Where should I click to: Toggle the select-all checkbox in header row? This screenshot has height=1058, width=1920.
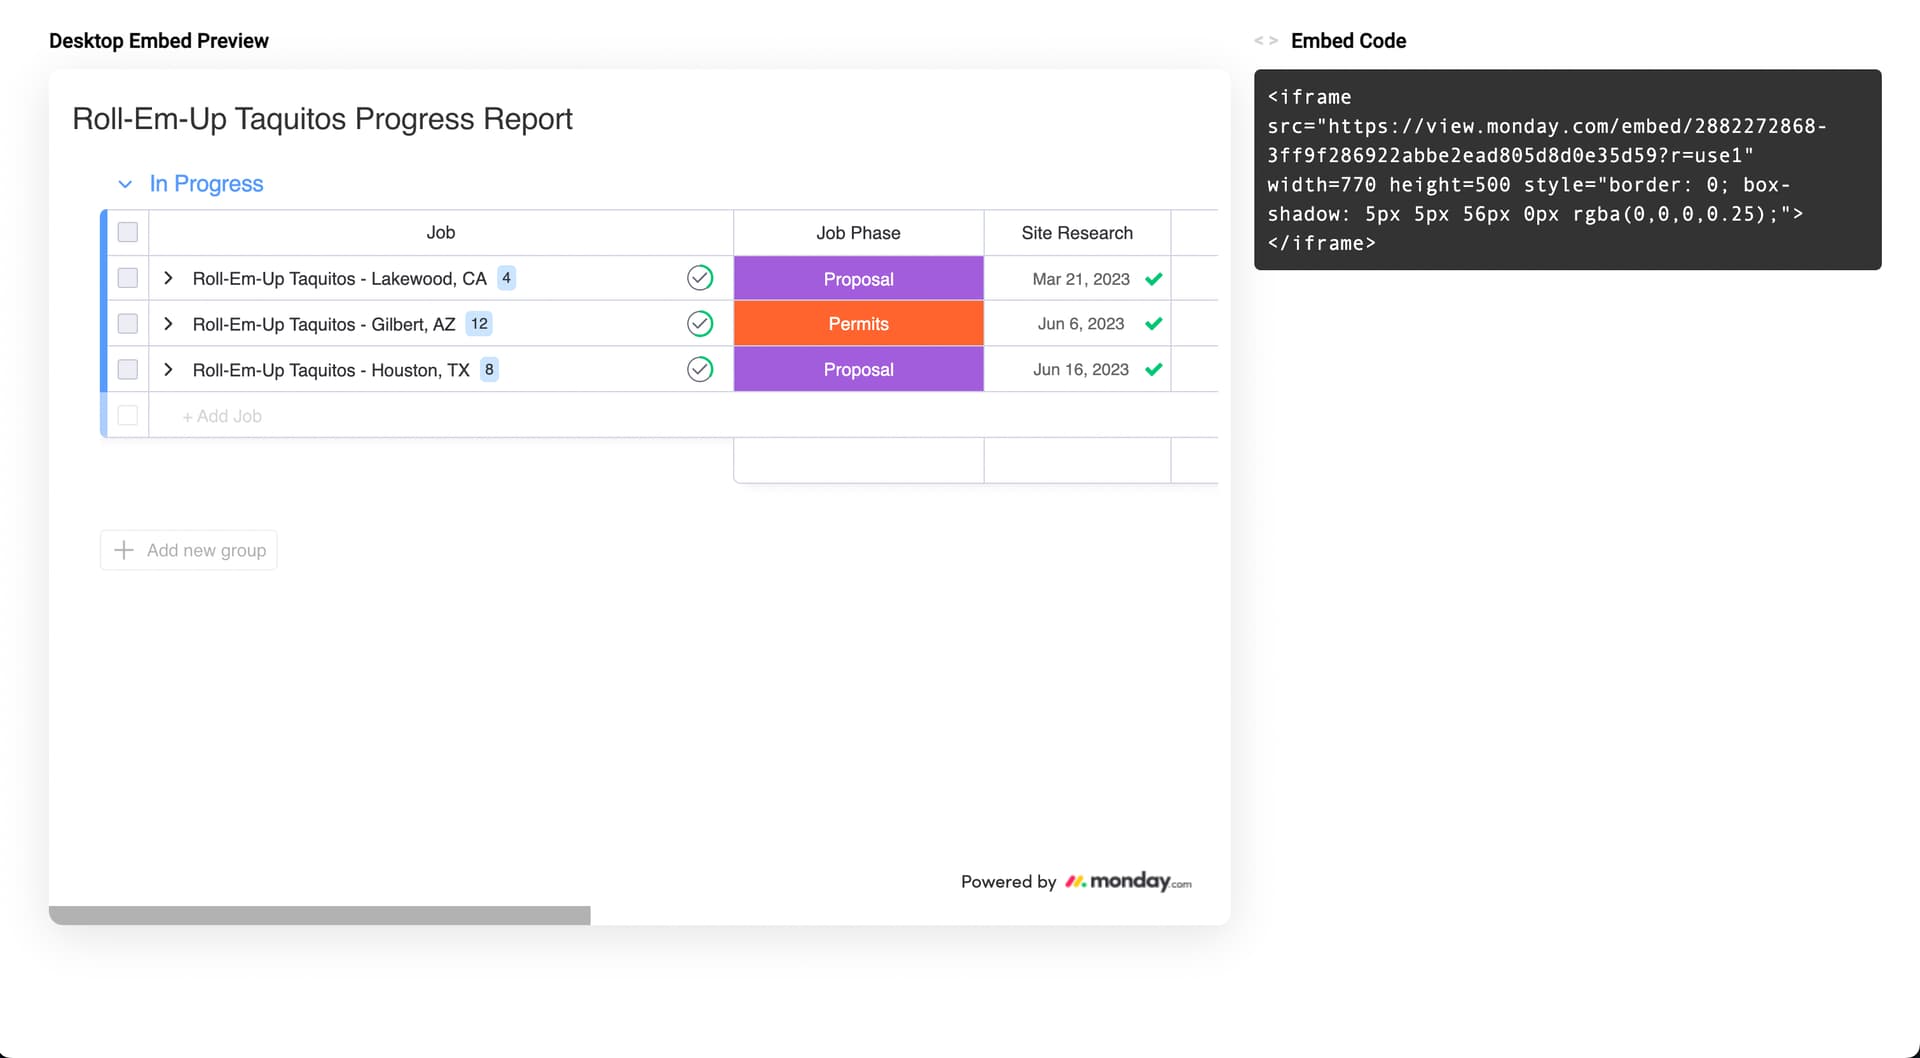pyautogui.click(x=128, y=233)
